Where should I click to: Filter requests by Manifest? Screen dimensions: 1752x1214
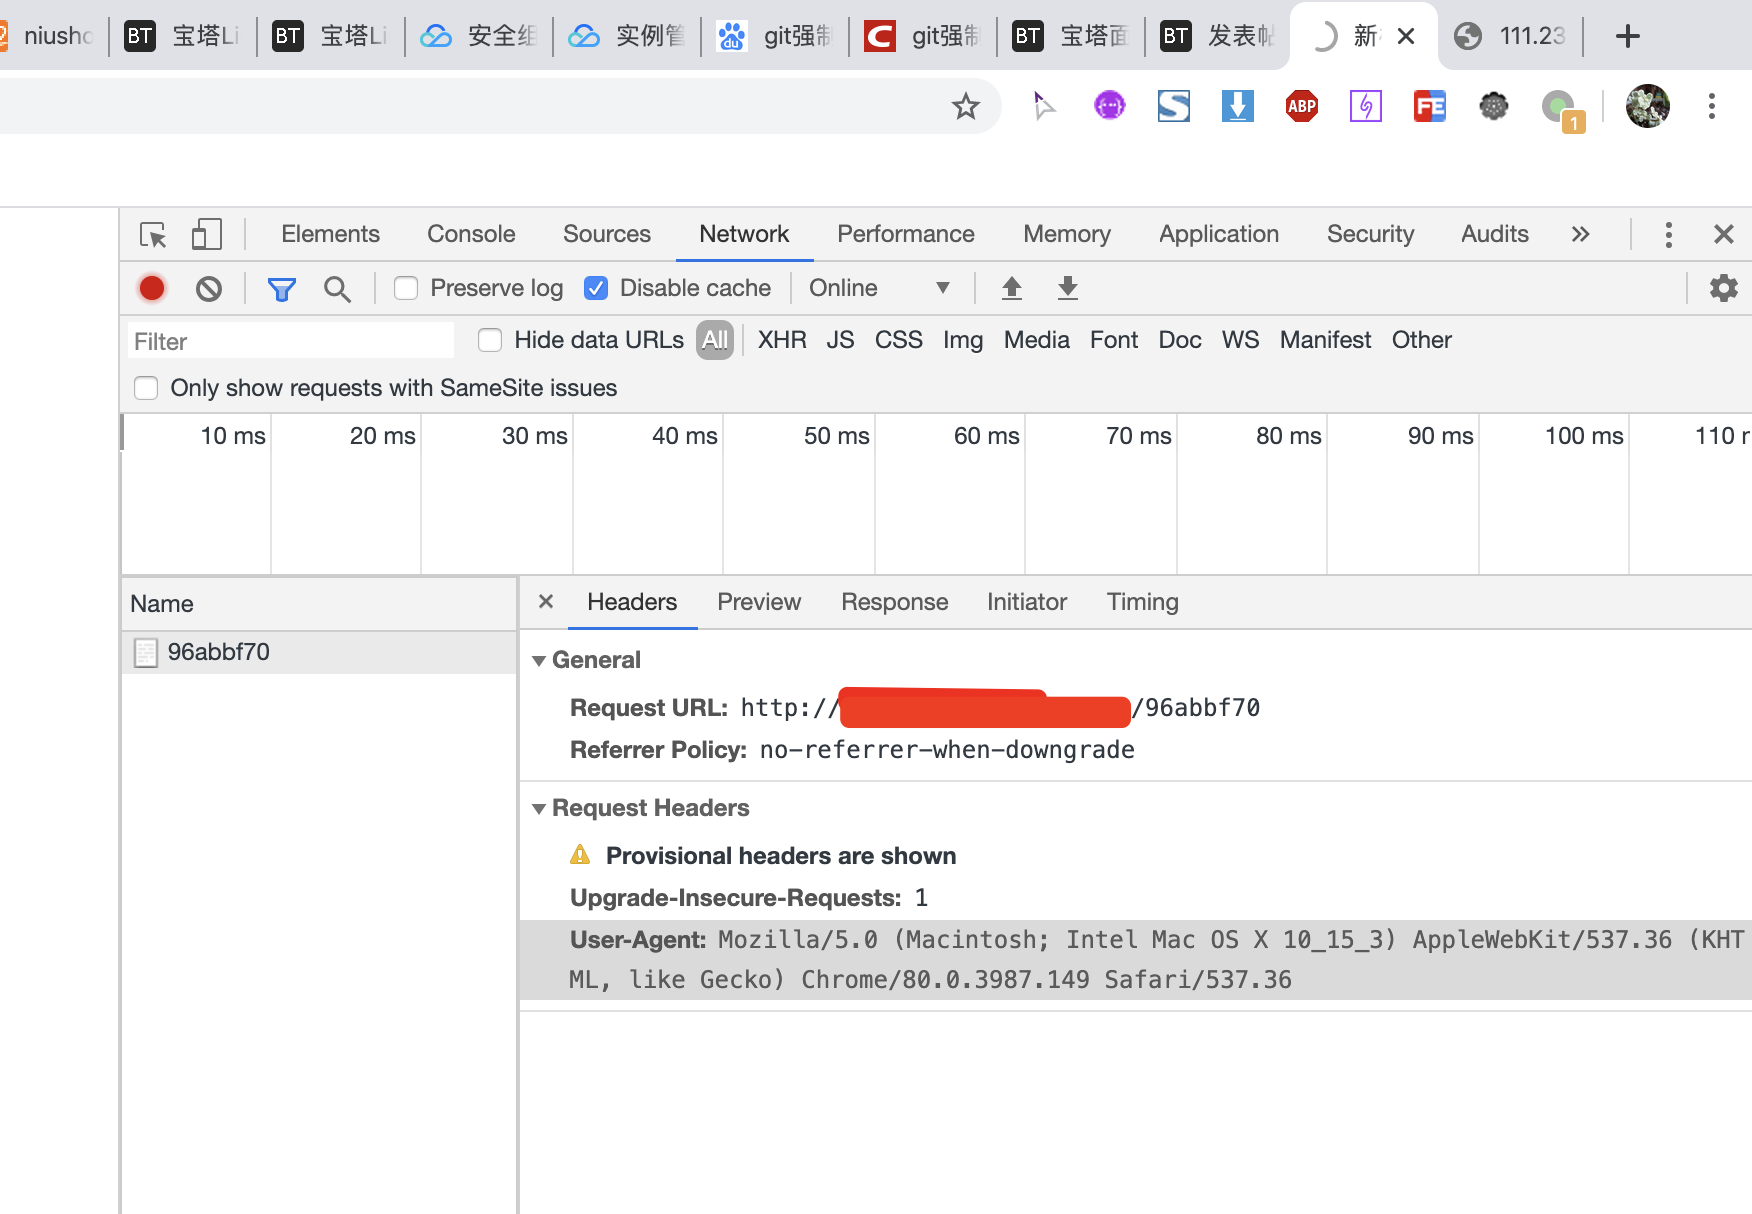1326,340
